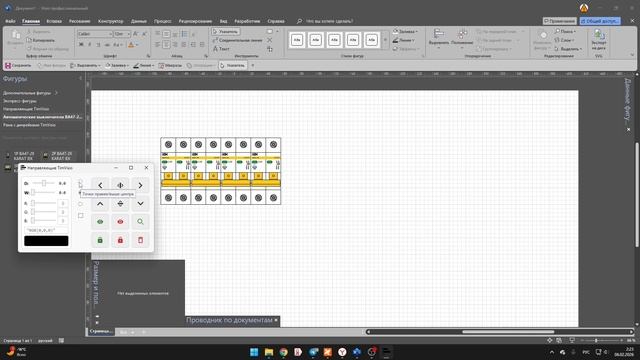This screenshot has height=360, width=640.
Task: Open the Вид ribbon tab
Action: click(x=223, y=21)
